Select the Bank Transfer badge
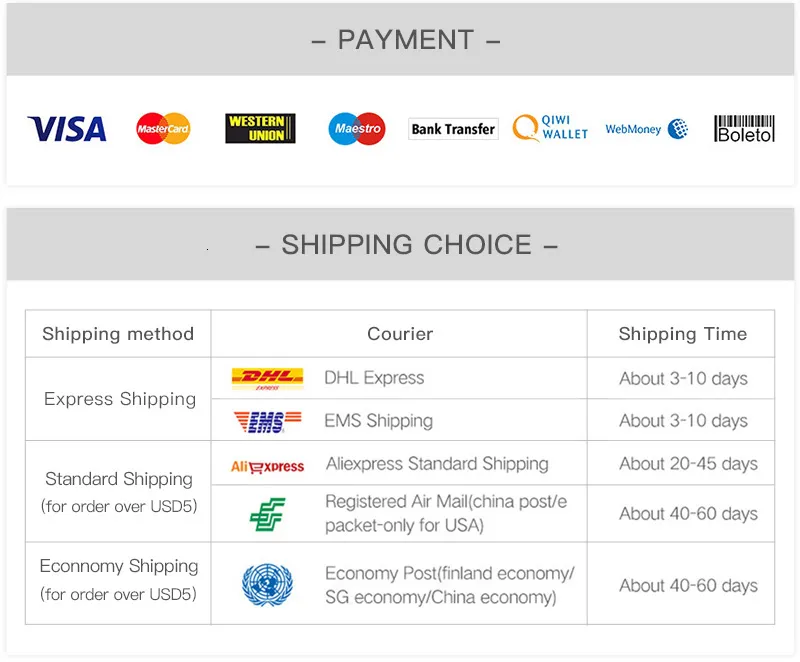800x662 pixels. coord(453,129)
